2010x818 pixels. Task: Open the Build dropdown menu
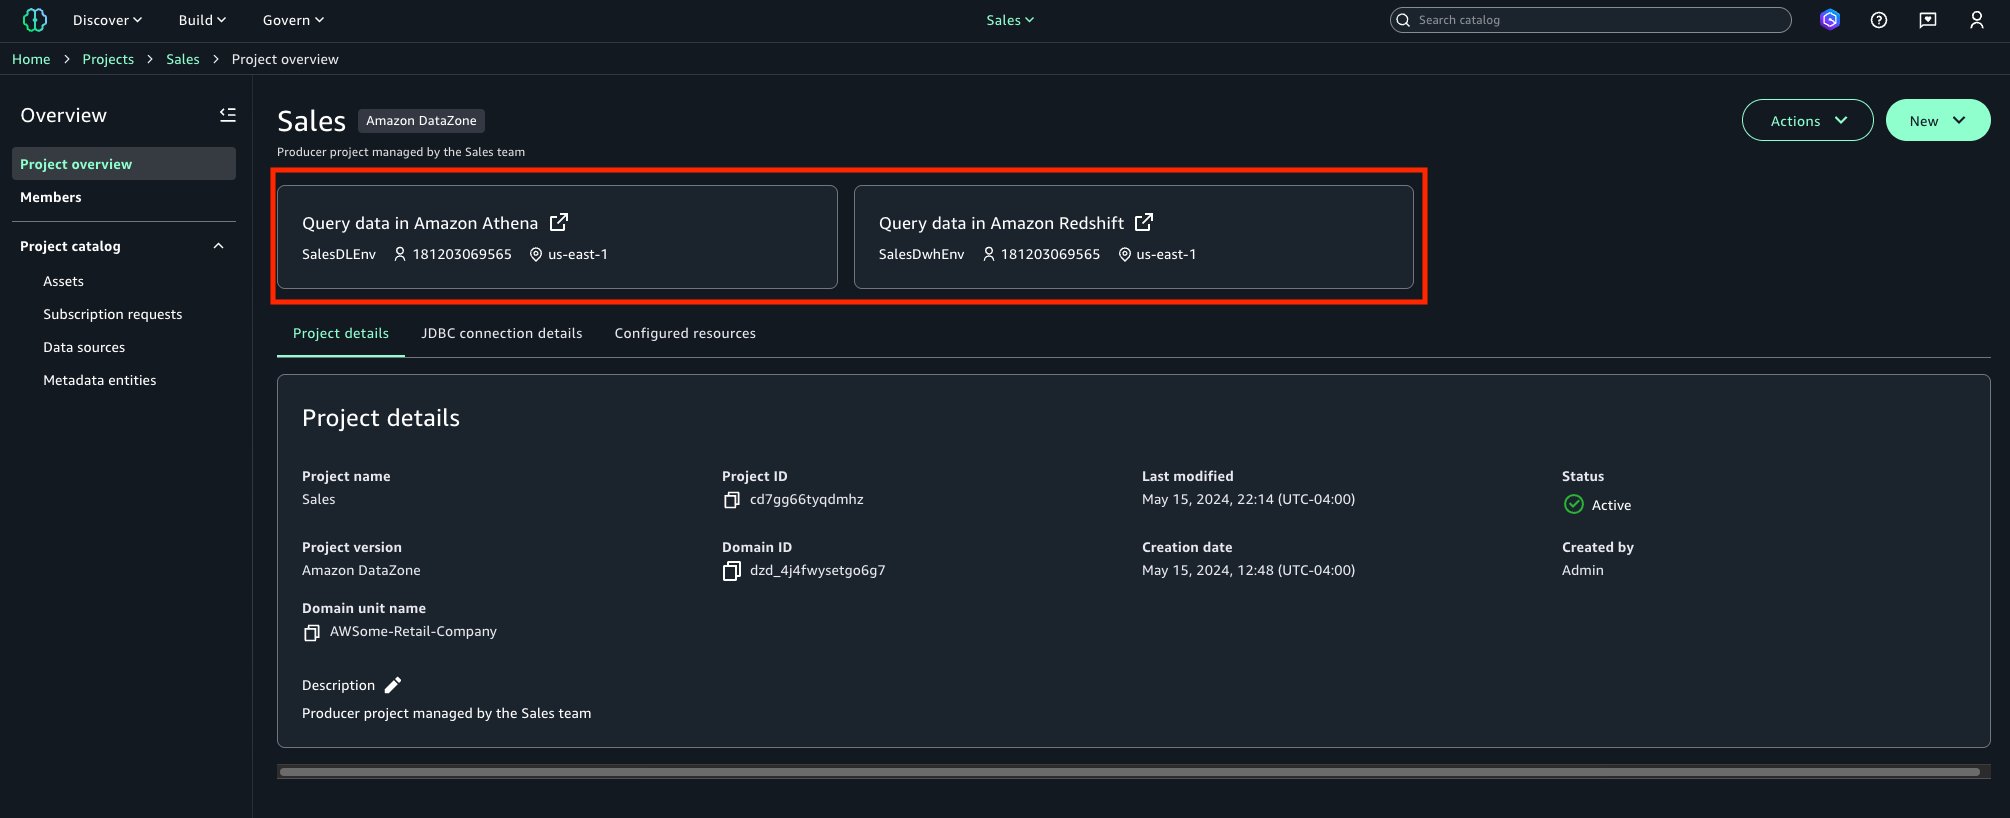point(202,20)
